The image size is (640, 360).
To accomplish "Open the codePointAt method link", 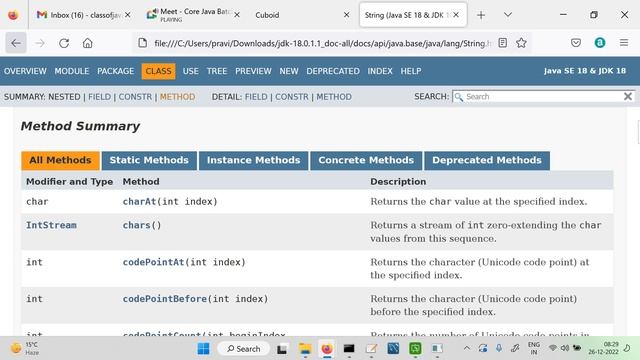I will pos(153,262).
